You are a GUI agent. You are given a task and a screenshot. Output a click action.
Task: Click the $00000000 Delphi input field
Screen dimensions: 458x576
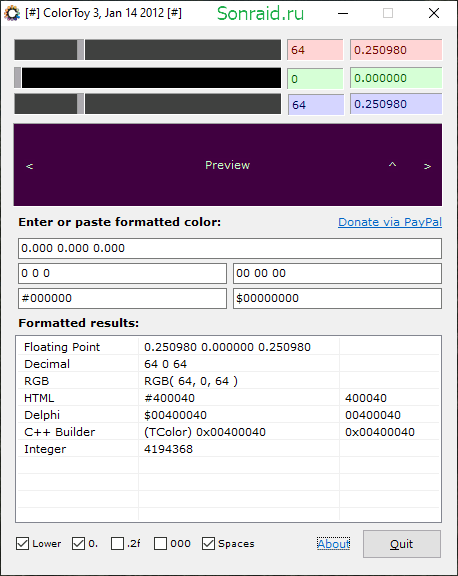click(x=337, y=298)
